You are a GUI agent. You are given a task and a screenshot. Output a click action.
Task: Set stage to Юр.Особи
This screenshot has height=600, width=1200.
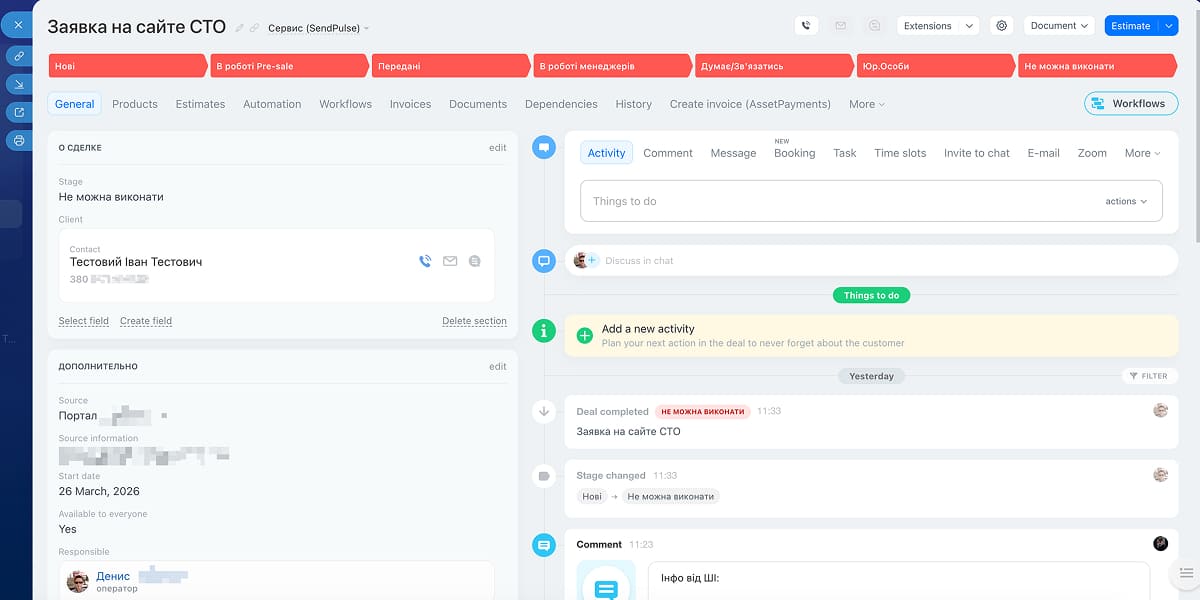click(935, 66)
